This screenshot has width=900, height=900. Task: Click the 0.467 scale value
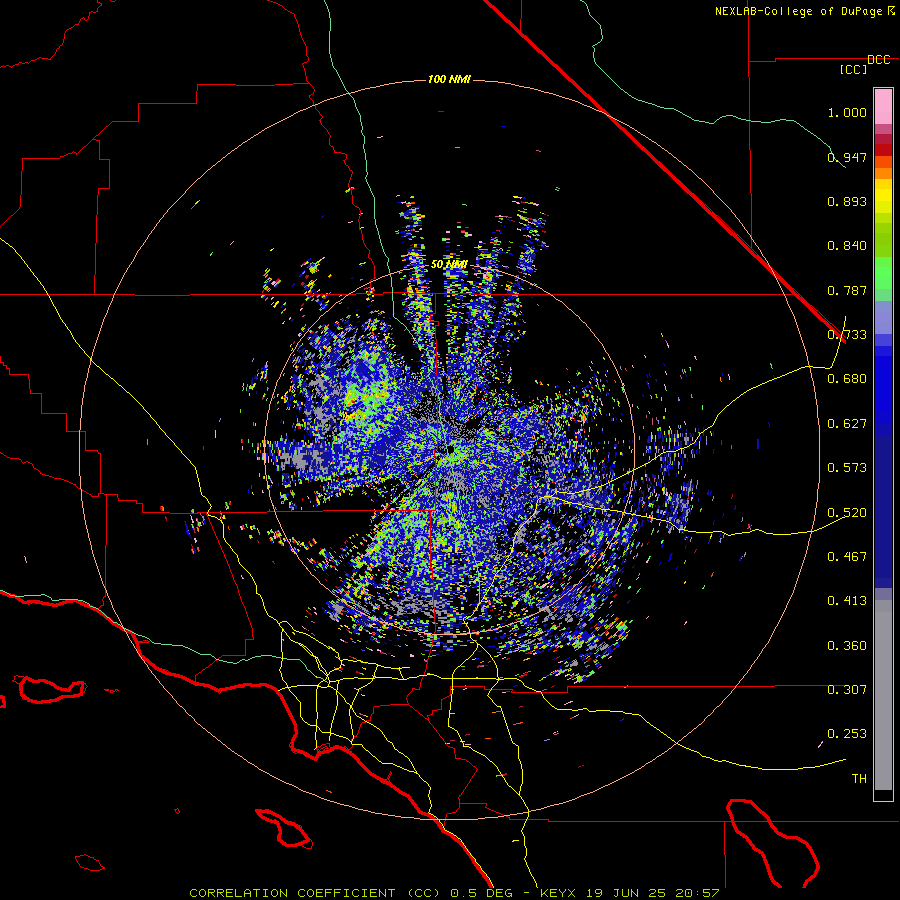point(847,557)
